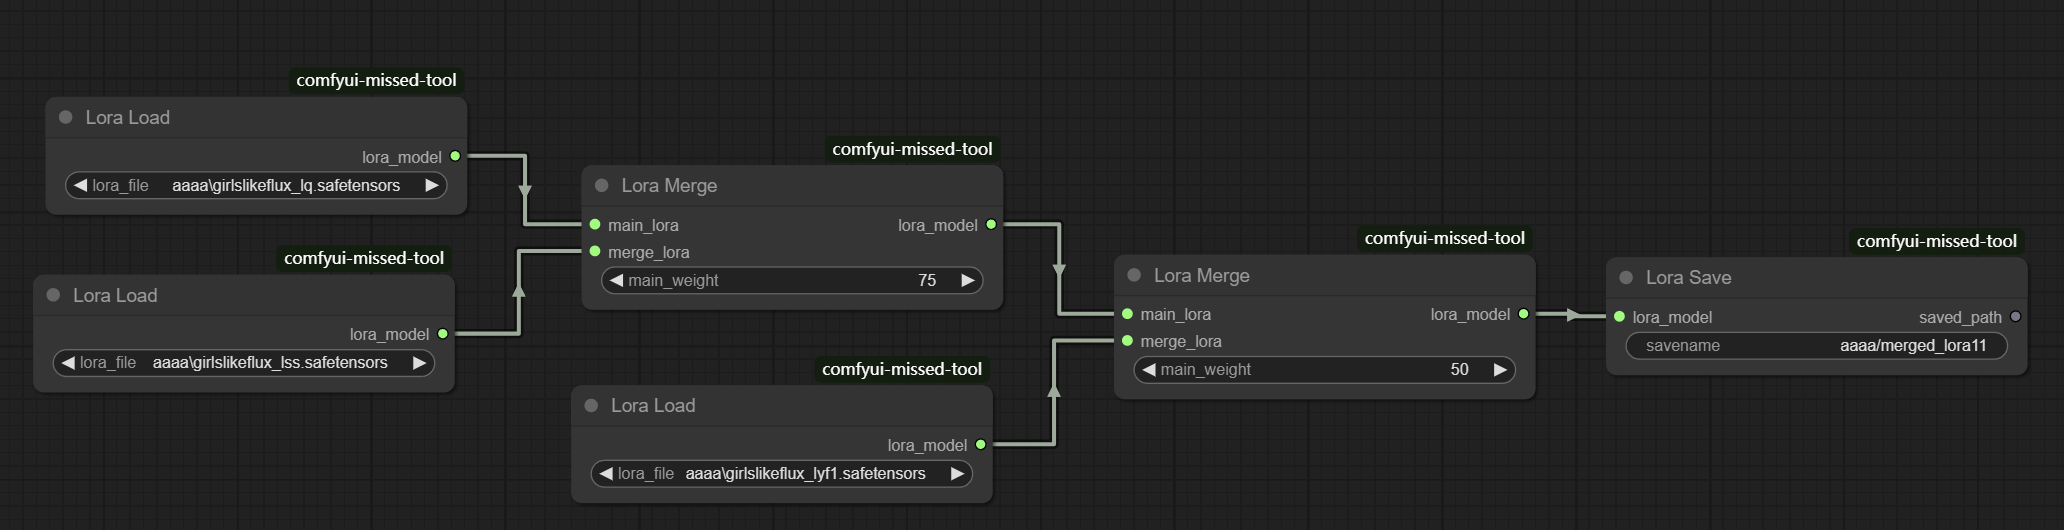Select title of girlslikeflux_lss Lora Load node
Image resolution: width=2064 pixels, height=530 pixels.
click(x=115, y=295)
